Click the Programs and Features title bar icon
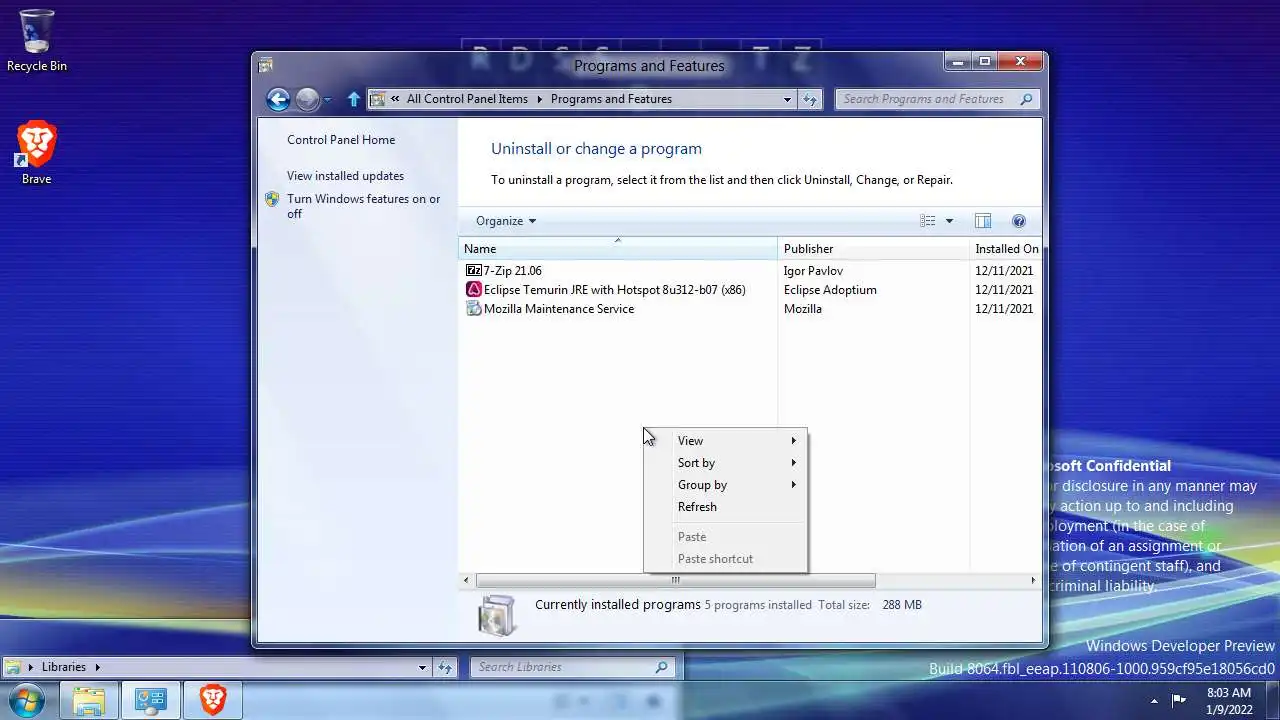The height and width of the screenshot is (720, 1280). [x=265, y=66]
